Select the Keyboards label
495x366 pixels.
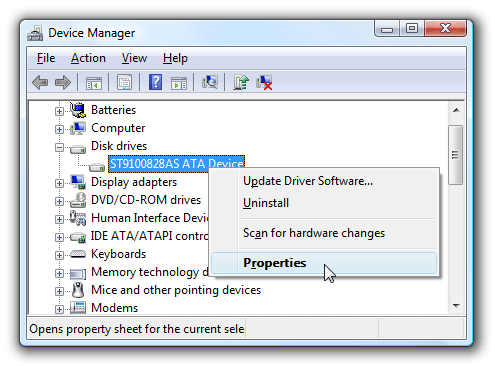(x=119, y=254)
